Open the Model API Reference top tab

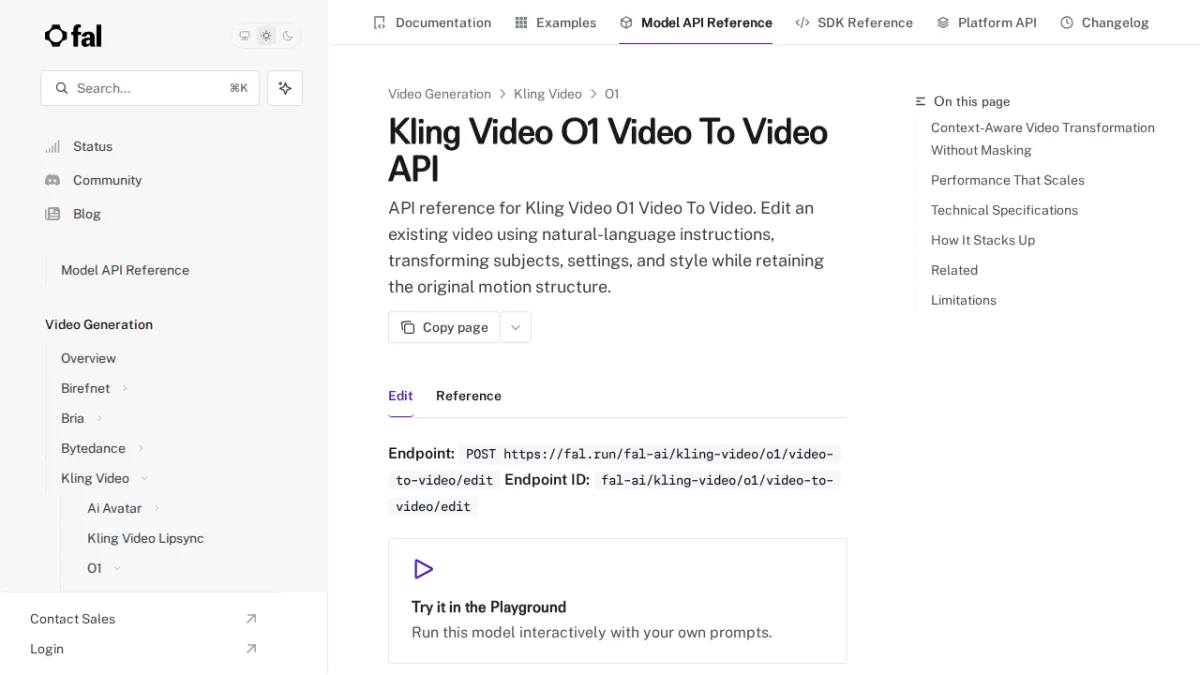696,22
